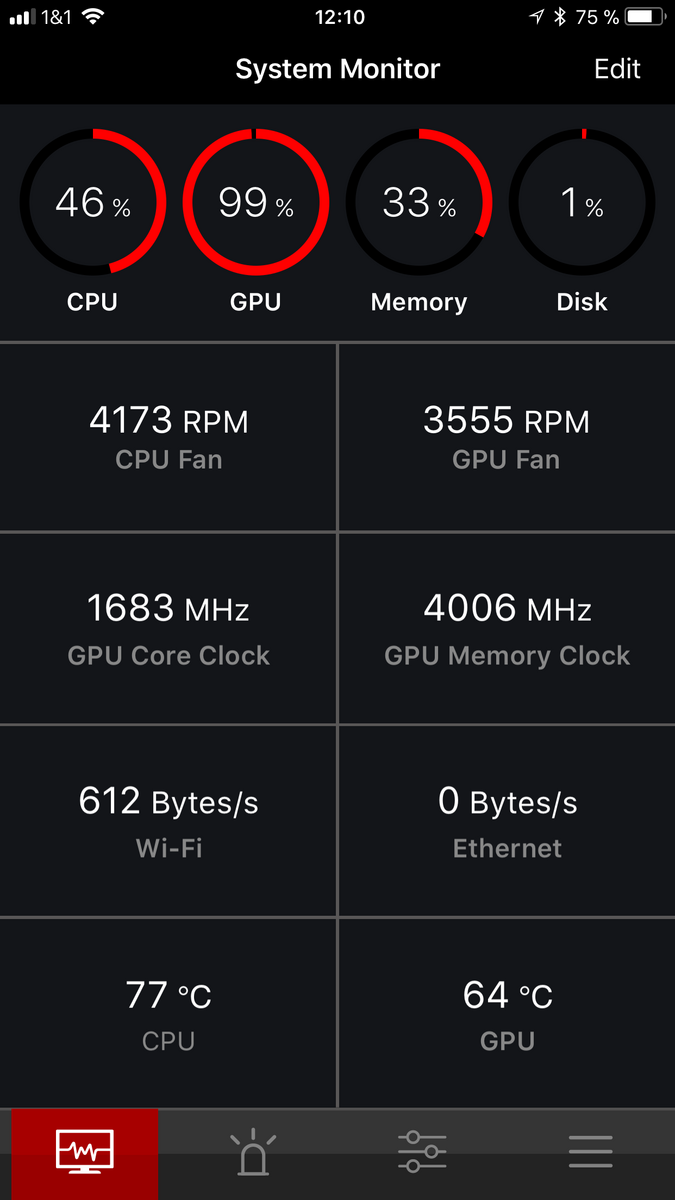The image size is (675, 1200).
Task: Select the CPU Fan RPM tile
Action: click(168, 437)
